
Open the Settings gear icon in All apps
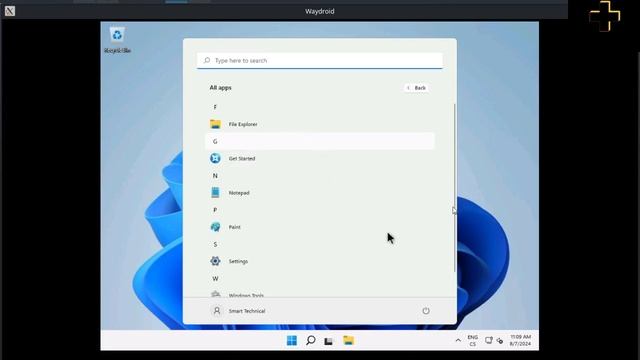[215, 261]
